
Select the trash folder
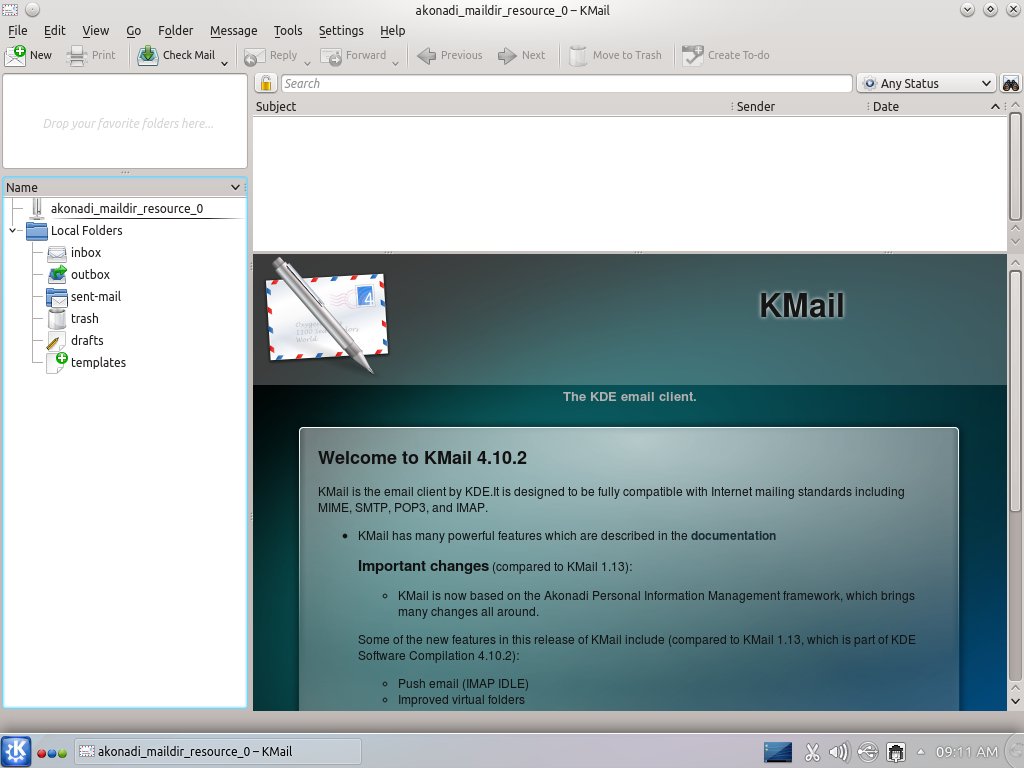84,319
